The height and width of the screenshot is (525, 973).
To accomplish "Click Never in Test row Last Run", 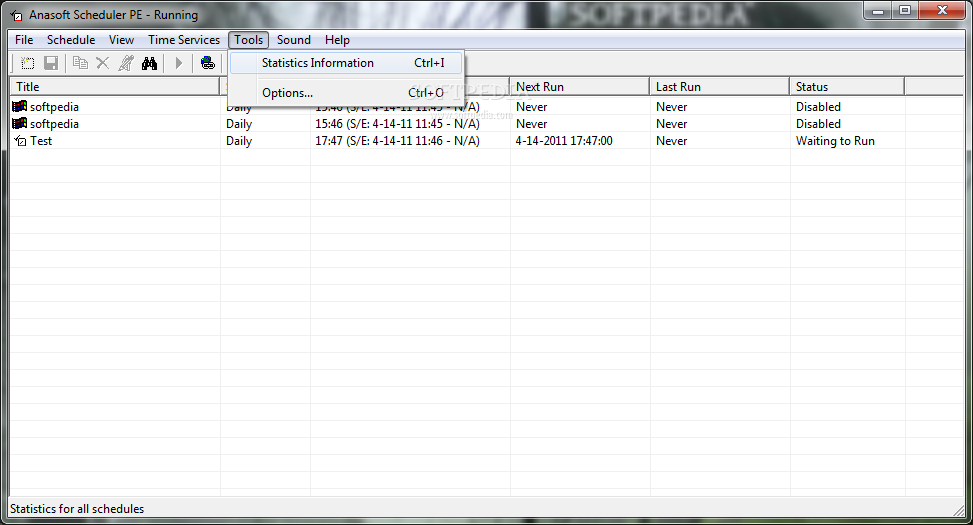I will point(671,141).
